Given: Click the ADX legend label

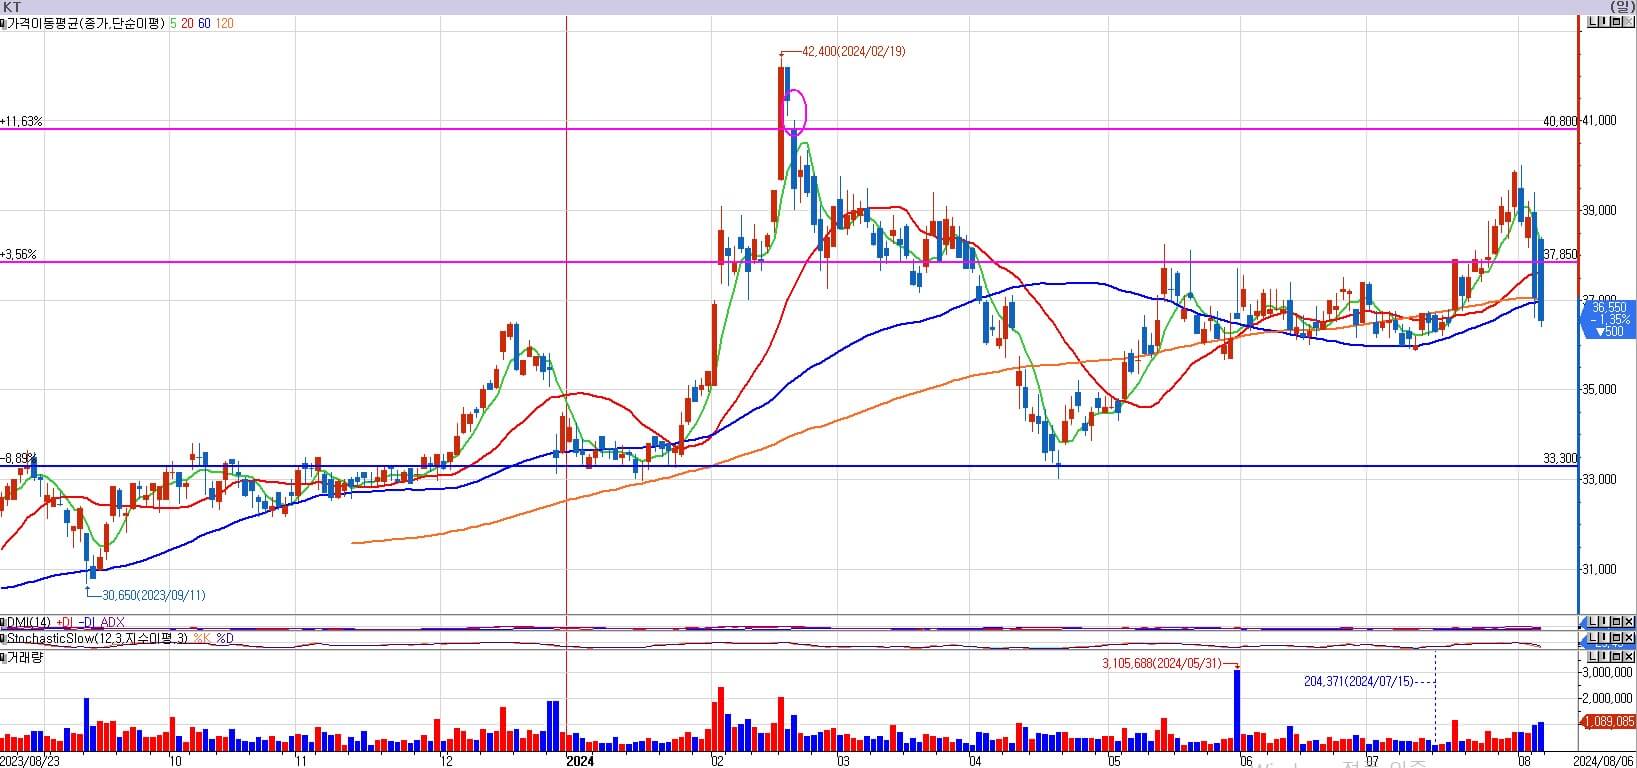Looking at the screenshot, I should [113, 622].
